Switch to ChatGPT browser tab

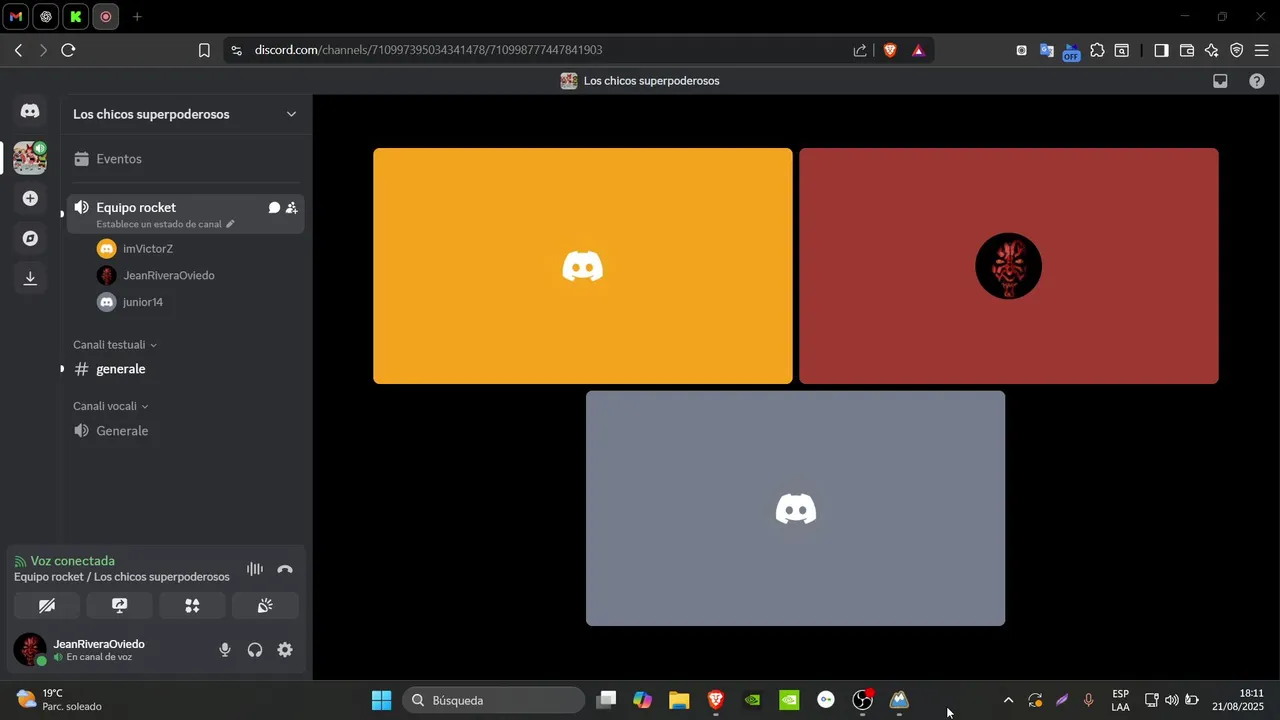[x=45, y=17]
